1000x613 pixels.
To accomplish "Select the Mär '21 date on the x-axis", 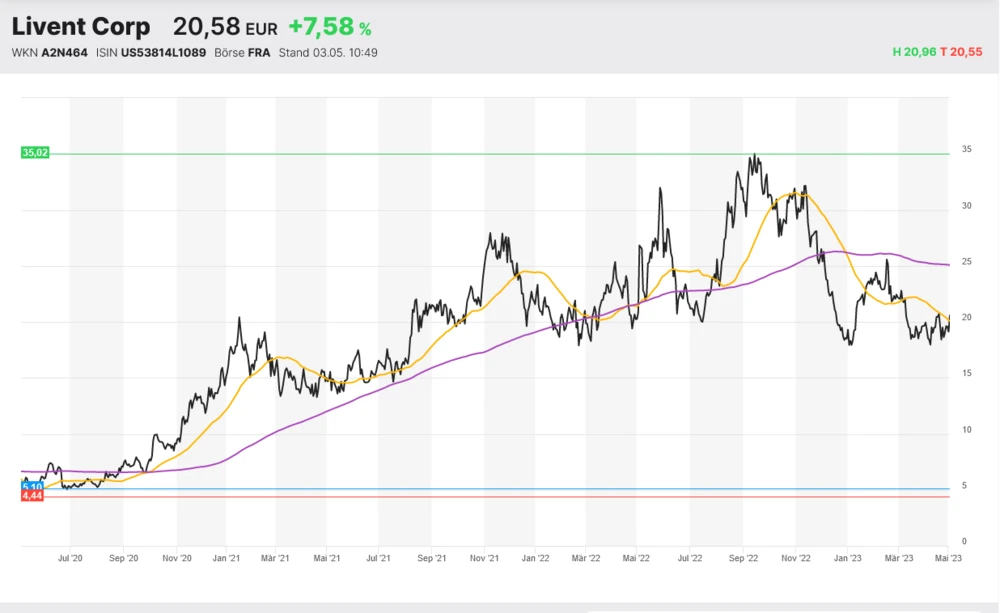I will point(275,560).
